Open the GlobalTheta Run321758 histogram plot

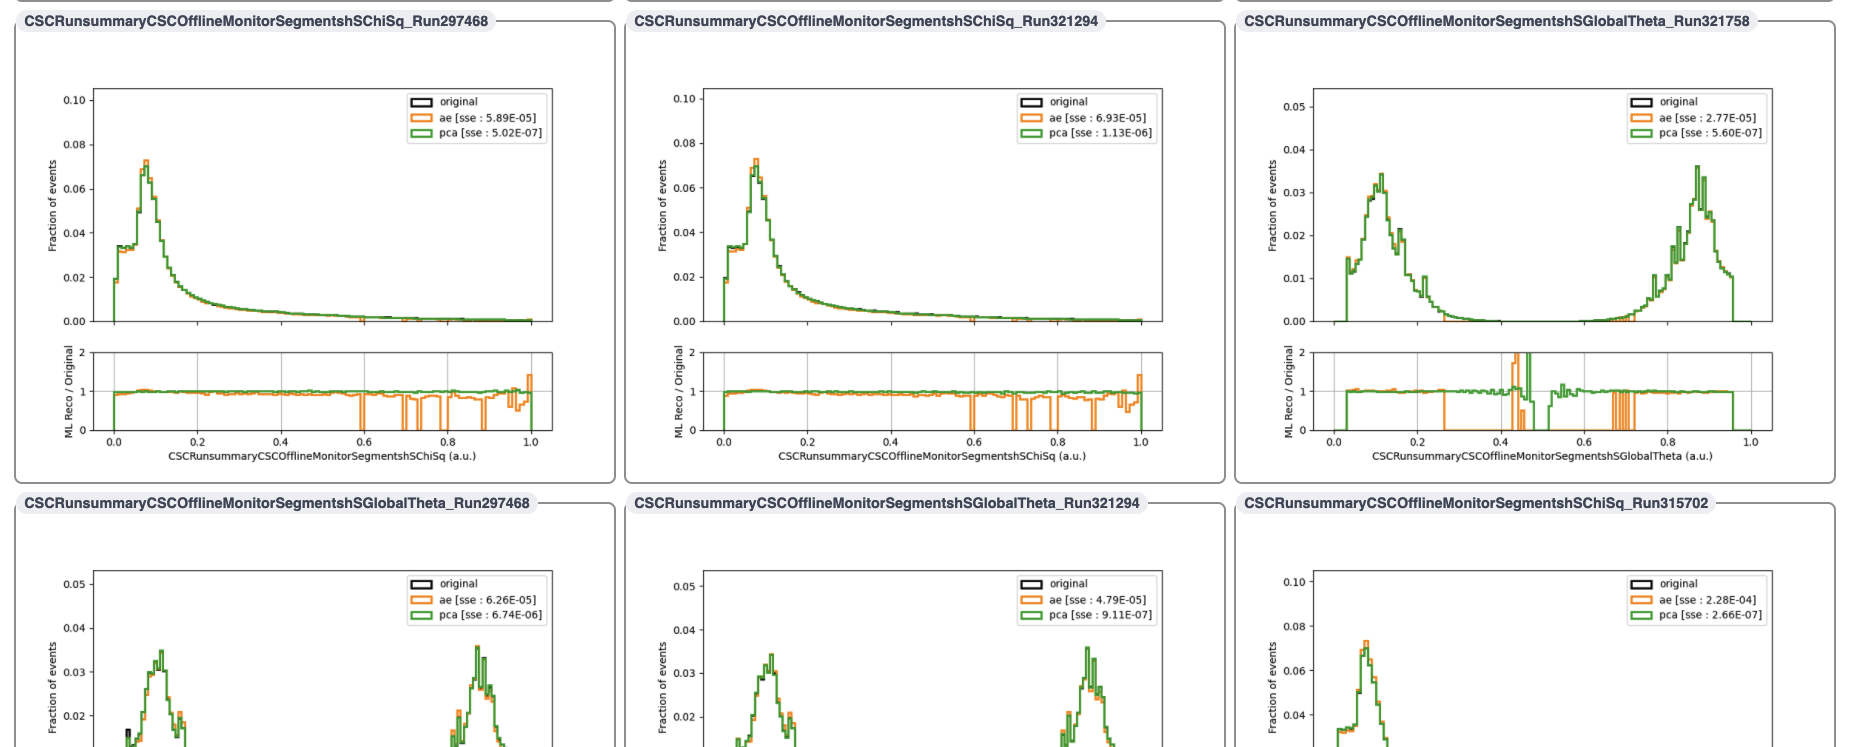(1543, 205)
